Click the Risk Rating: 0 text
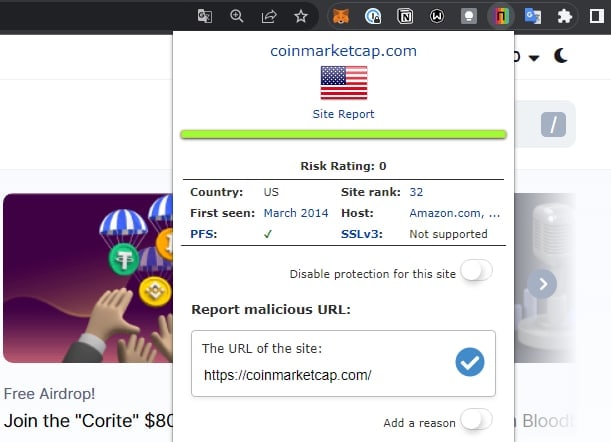611x442 pixels. pyautogui.click(x=343, y=166)
